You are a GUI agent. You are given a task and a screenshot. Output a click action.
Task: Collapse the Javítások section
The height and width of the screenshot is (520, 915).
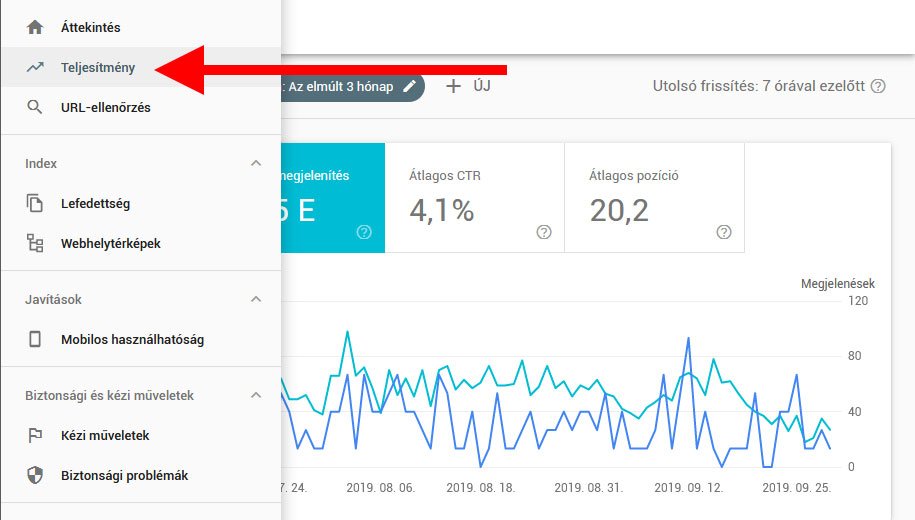point(256,299)
